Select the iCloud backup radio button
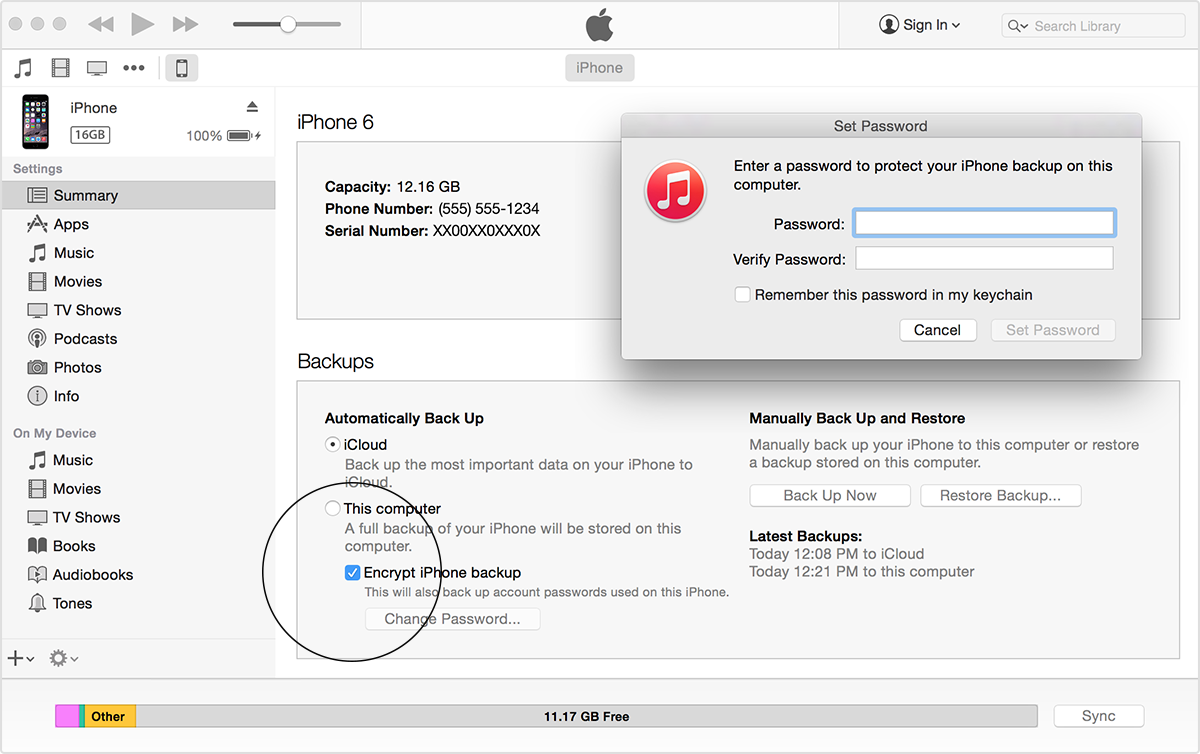The image size is (1200, 754). (x=332, y=445)
